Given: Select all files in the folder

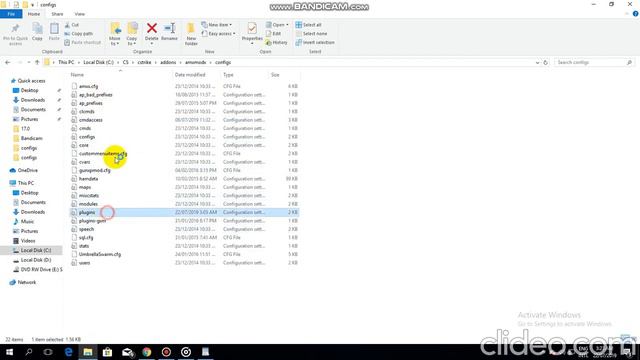Looking at the screenshot, I should point(308,25).
